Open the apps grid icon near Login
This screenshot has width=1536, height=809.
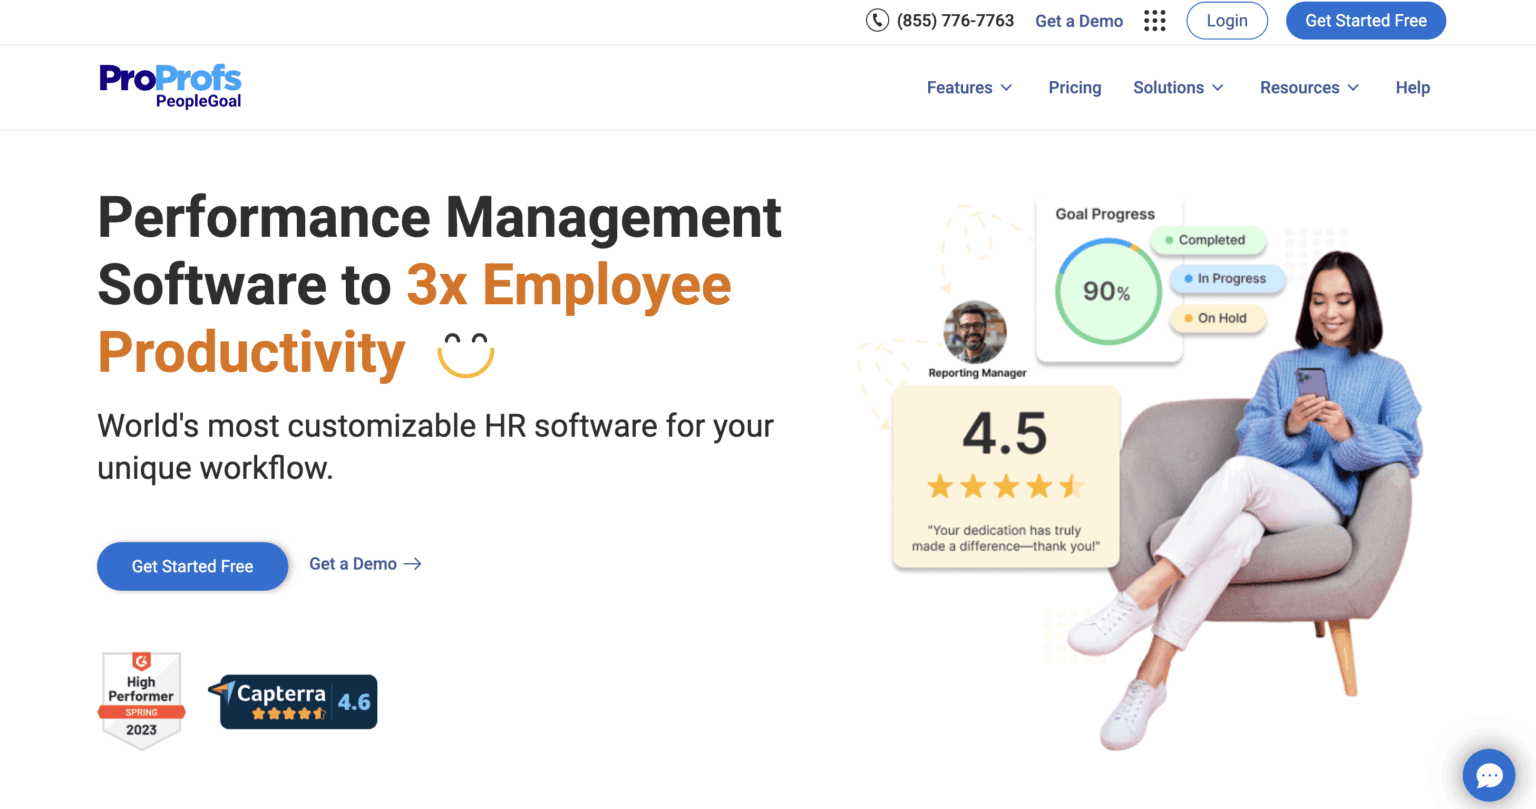(1154, 20)
